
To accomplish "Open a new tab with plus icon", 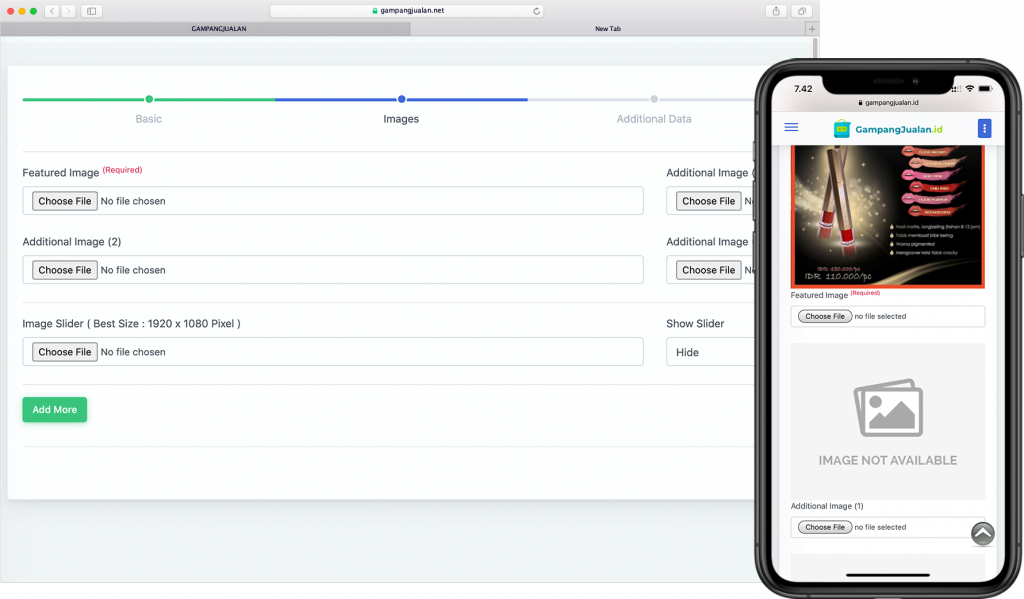I will [x=811, y=29].
